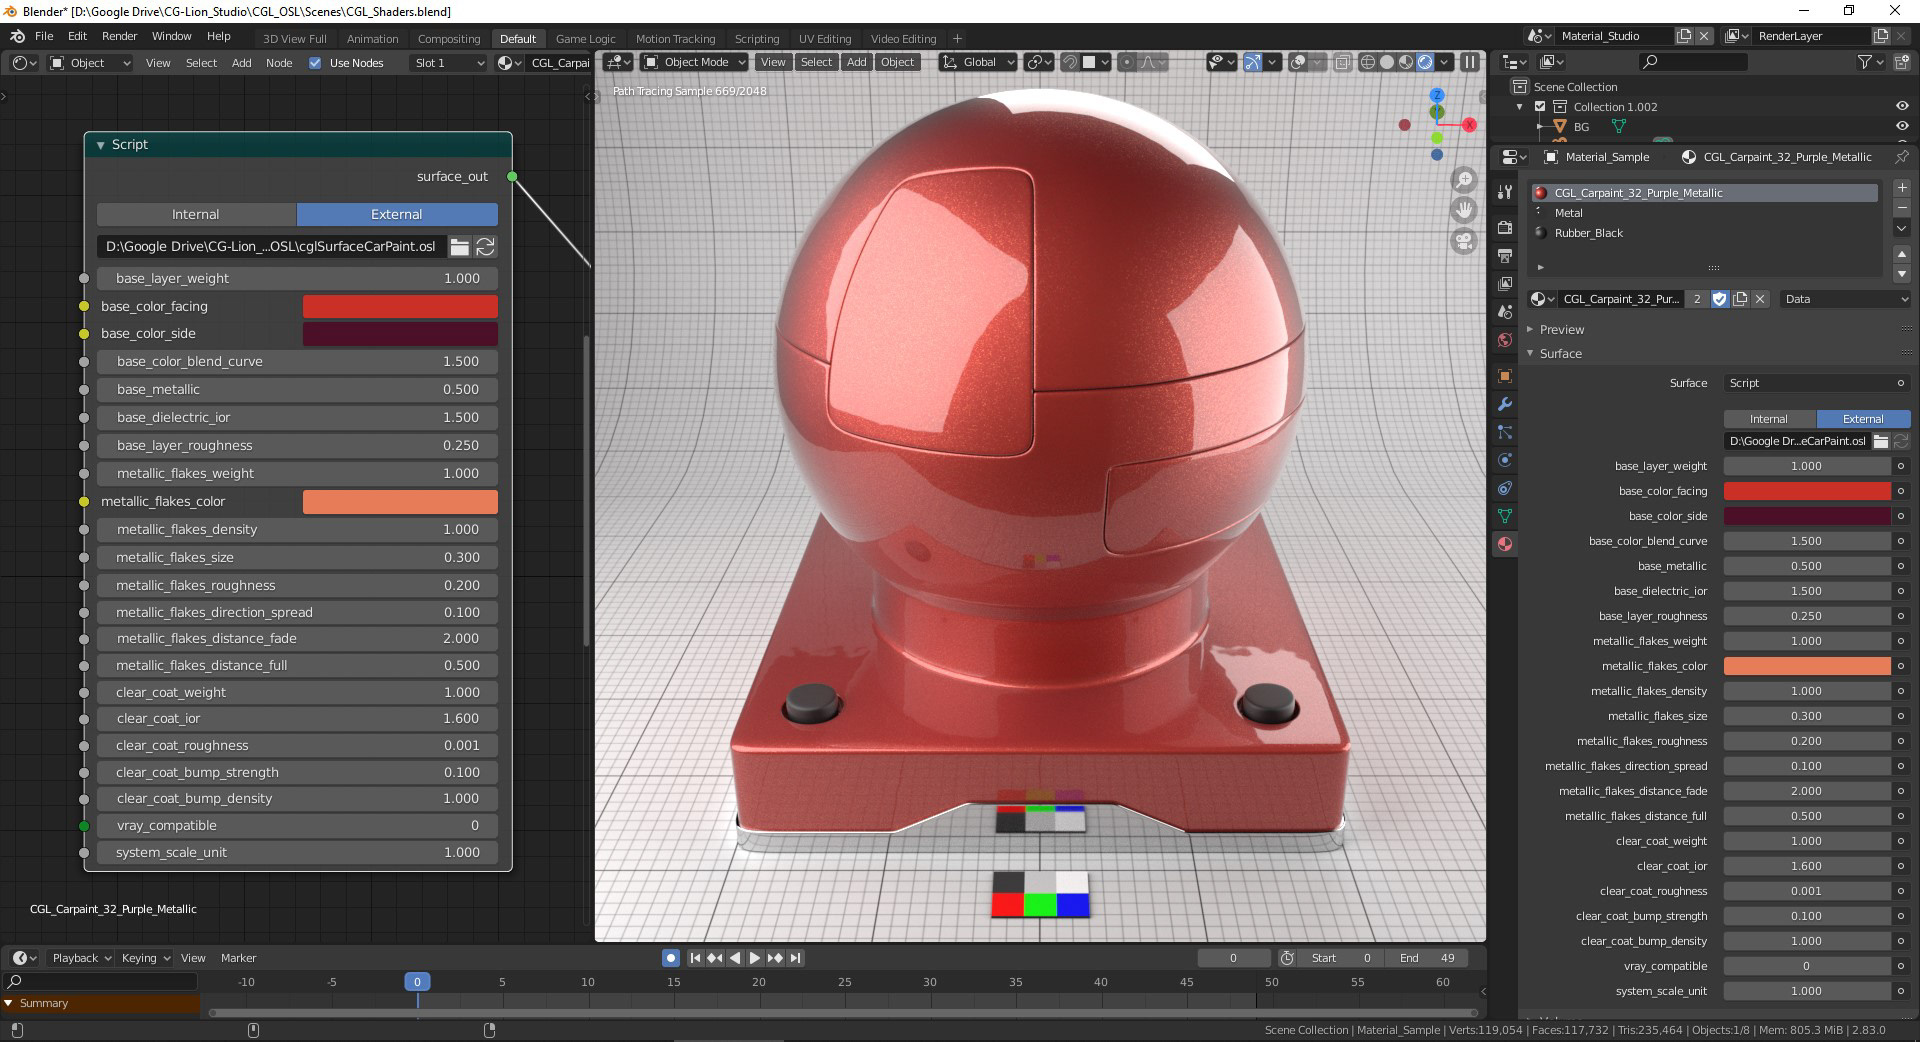This screenshot has width=1920, height=1042.
Task: Switch node script mode to Internal
Action: pos(196,214)
